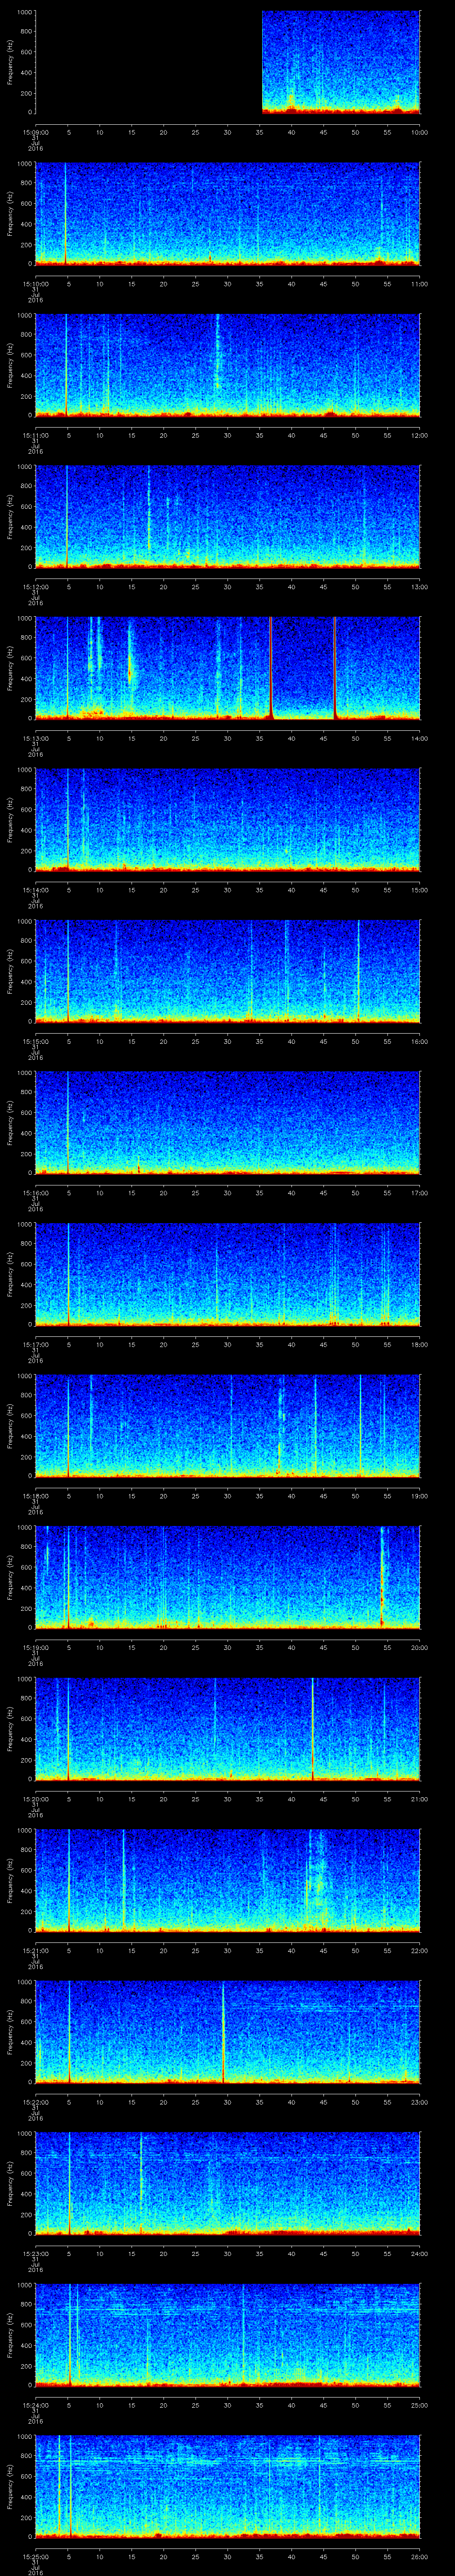
Task: Select the 12:00 end-of-axis time label
Action: 419,434
